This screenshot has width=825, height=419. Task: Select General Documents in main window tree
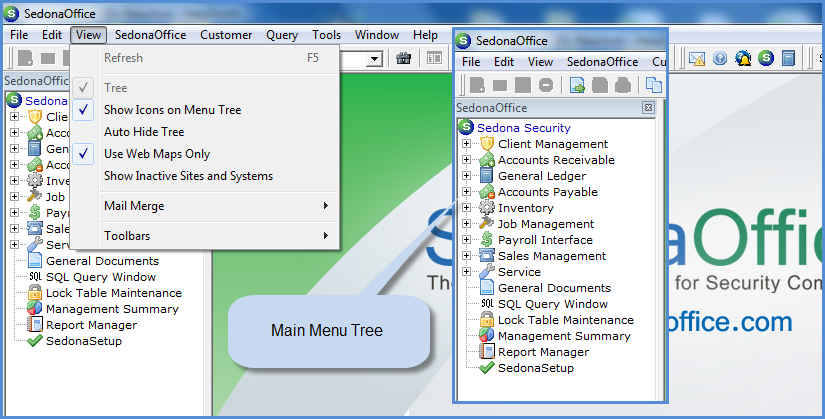coord(103,261)
